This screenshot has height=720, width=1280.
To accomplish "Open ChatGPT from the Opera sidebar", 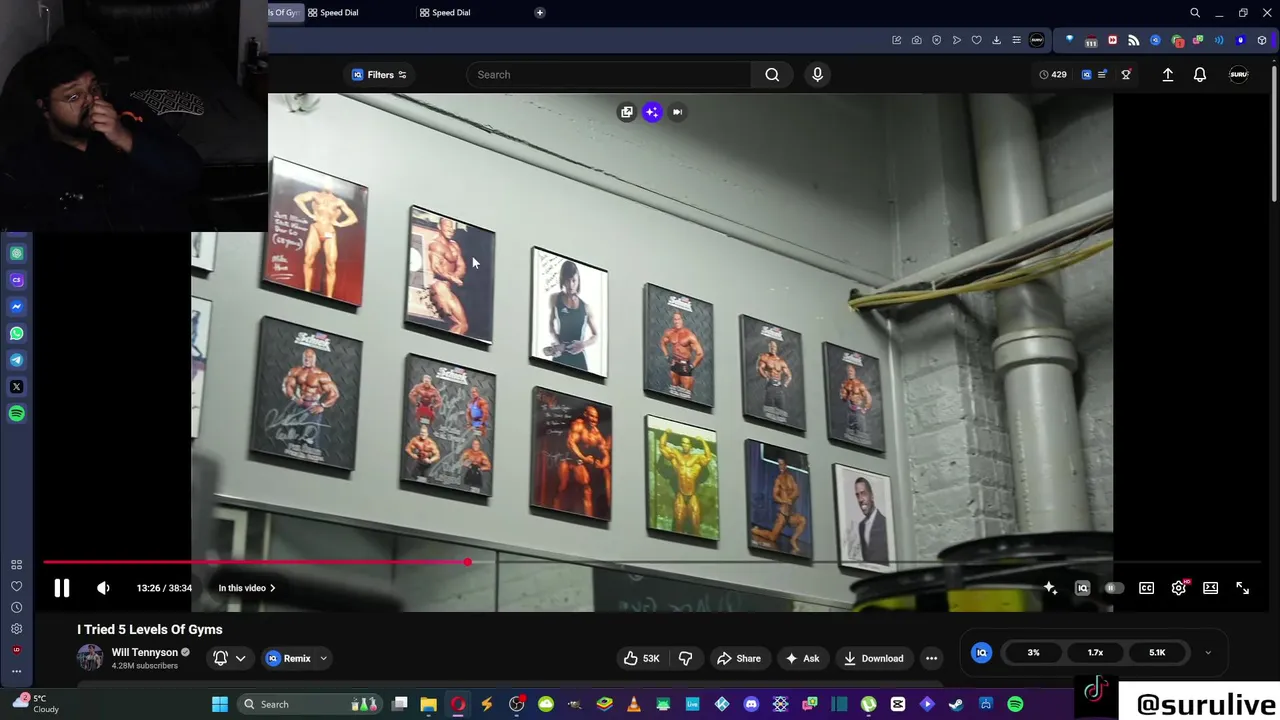I will click(x=16, y=254).
